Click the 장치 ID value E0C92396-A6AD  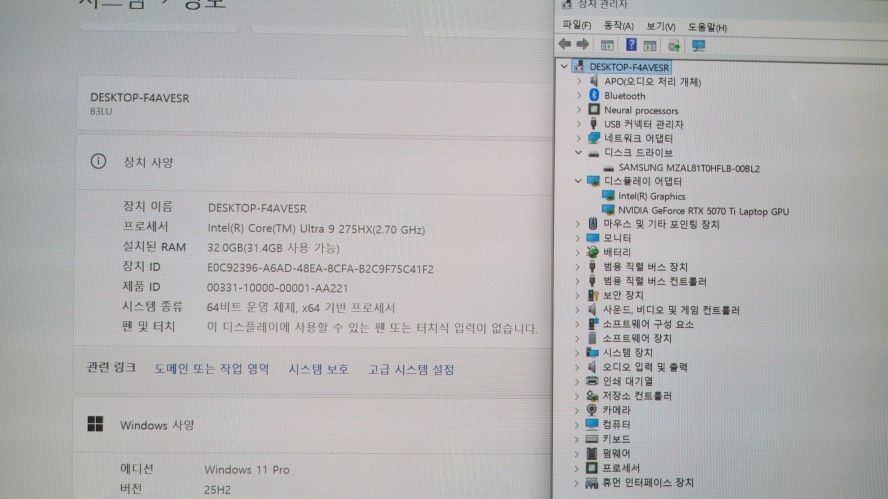[x=320, y=268]
